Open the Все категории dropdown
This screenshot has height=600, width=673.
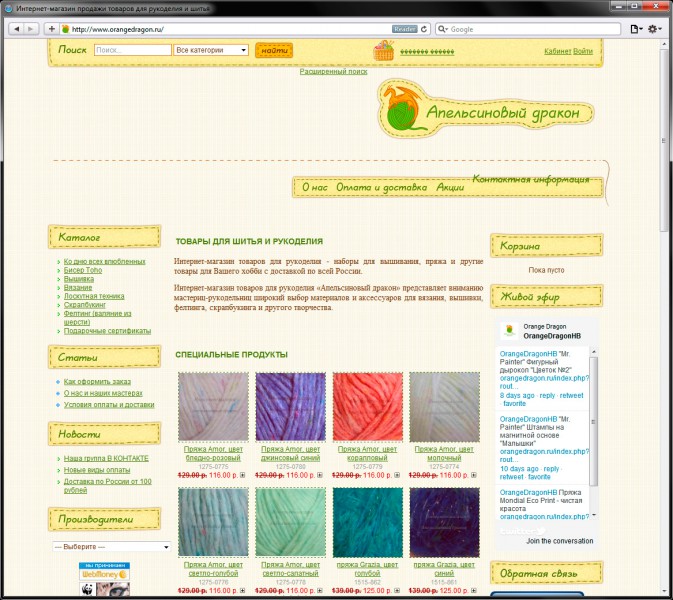click(211, 50)
